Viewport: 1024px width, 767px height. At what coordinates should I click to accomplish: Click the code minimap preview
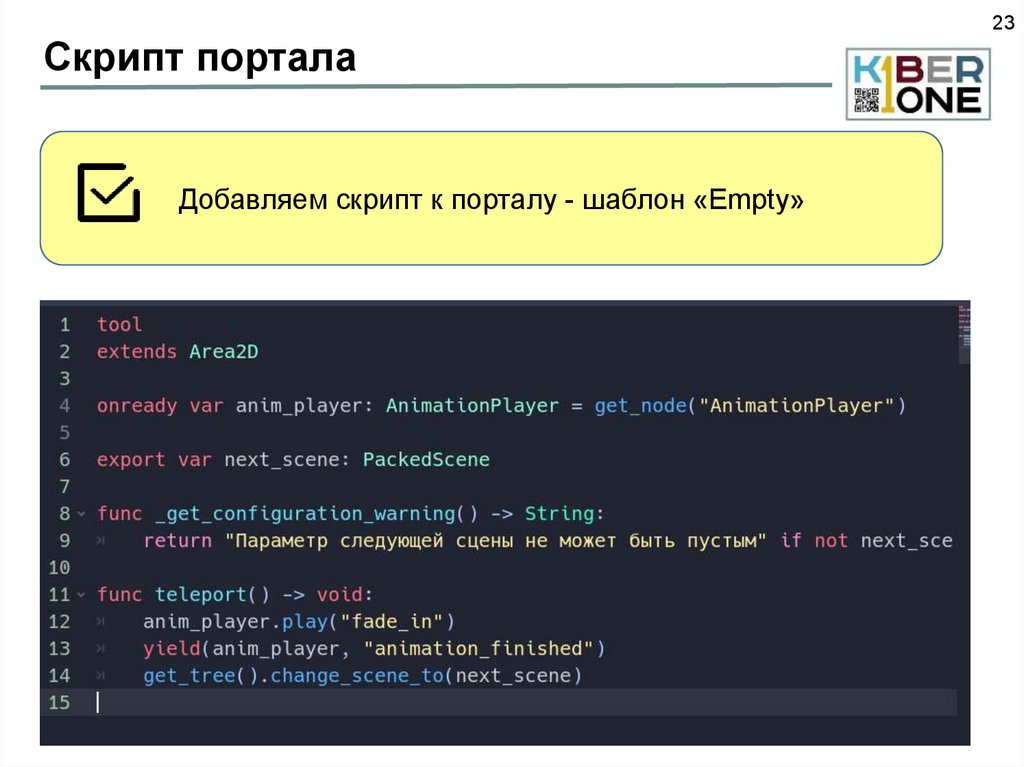[x=962, y=332]
